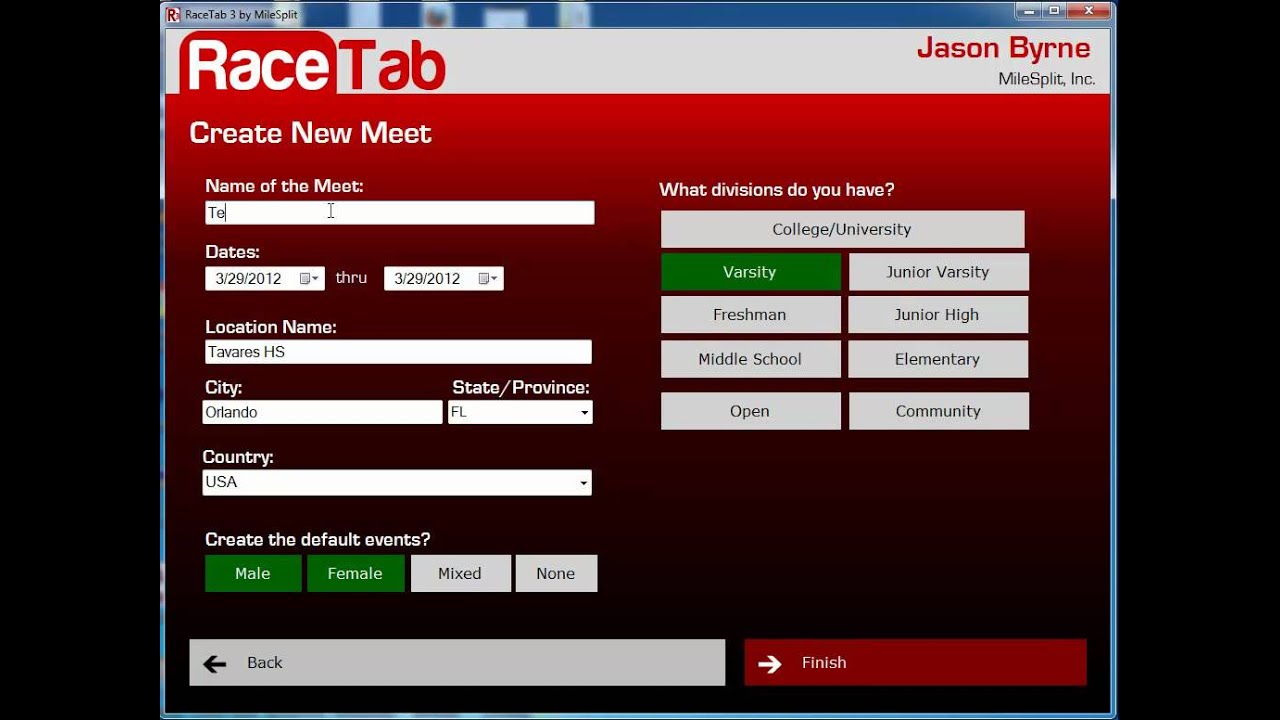Click the Jason Byrne user name

[x=1003, y=48]
